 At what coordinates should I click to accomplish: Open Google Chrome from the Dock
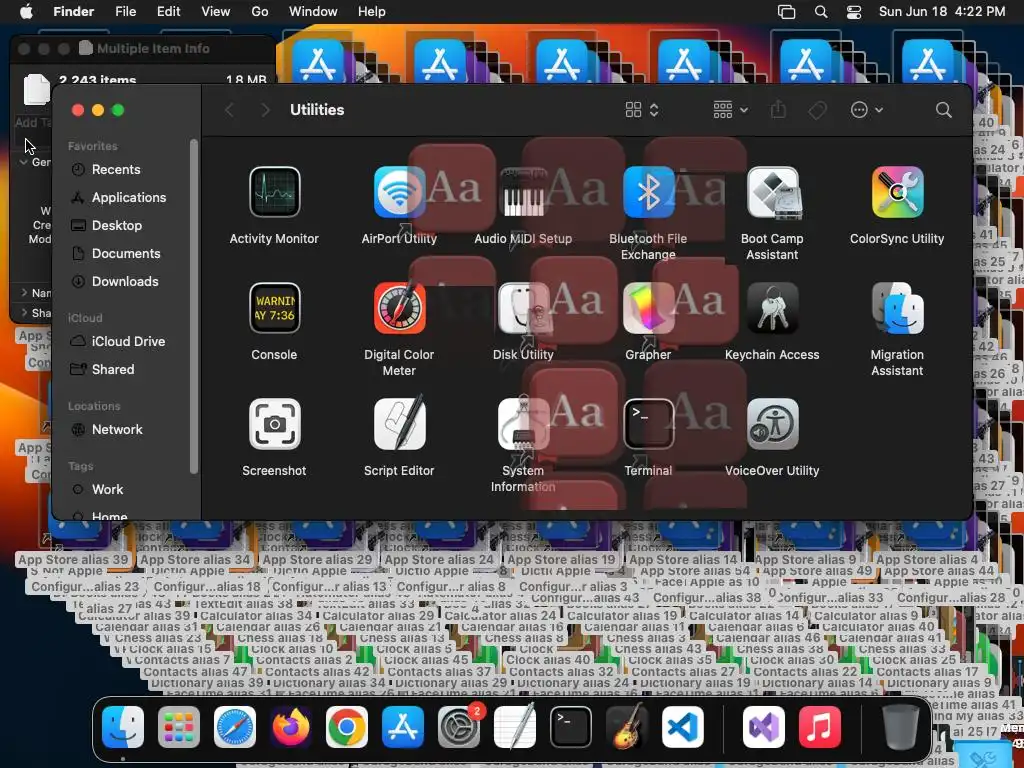click(x=347, y=727)
